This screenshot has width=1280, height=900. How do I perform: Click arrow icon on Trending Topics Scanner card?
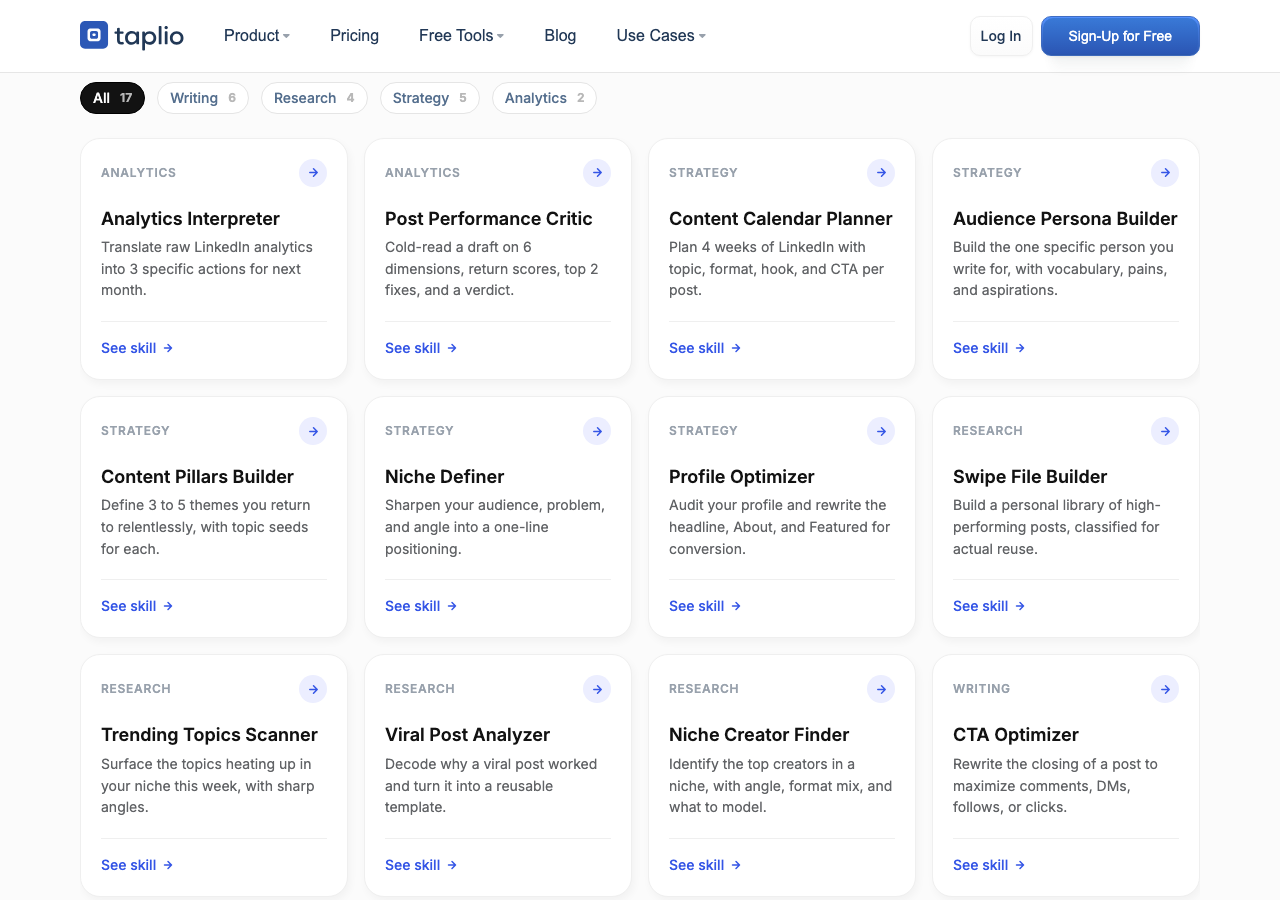pyautogui.click(x=313, y=689)
